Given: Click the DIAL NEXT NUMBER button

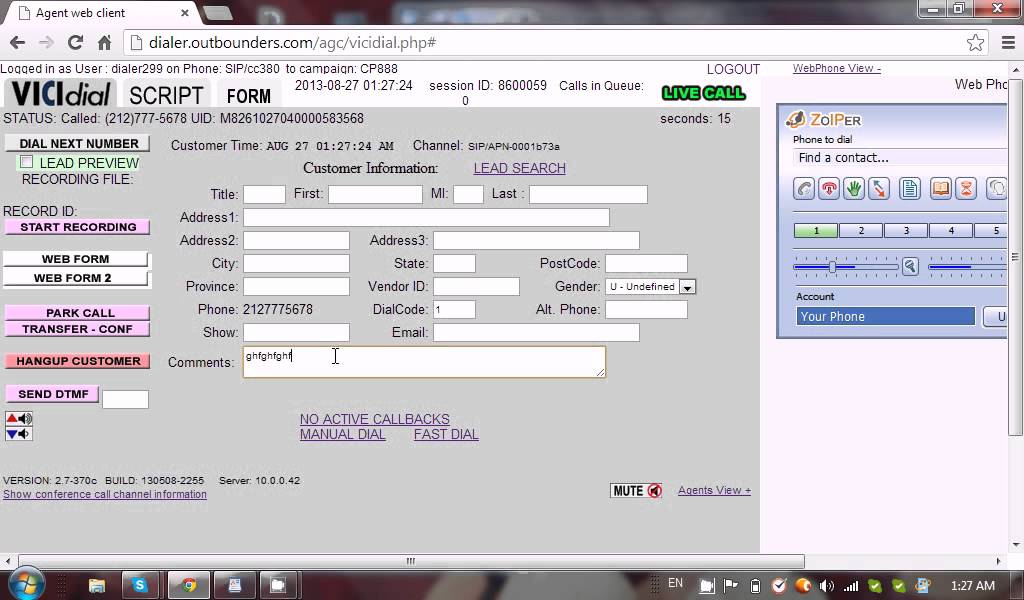Looking at the screenshot, I should (x=78, y=144).
